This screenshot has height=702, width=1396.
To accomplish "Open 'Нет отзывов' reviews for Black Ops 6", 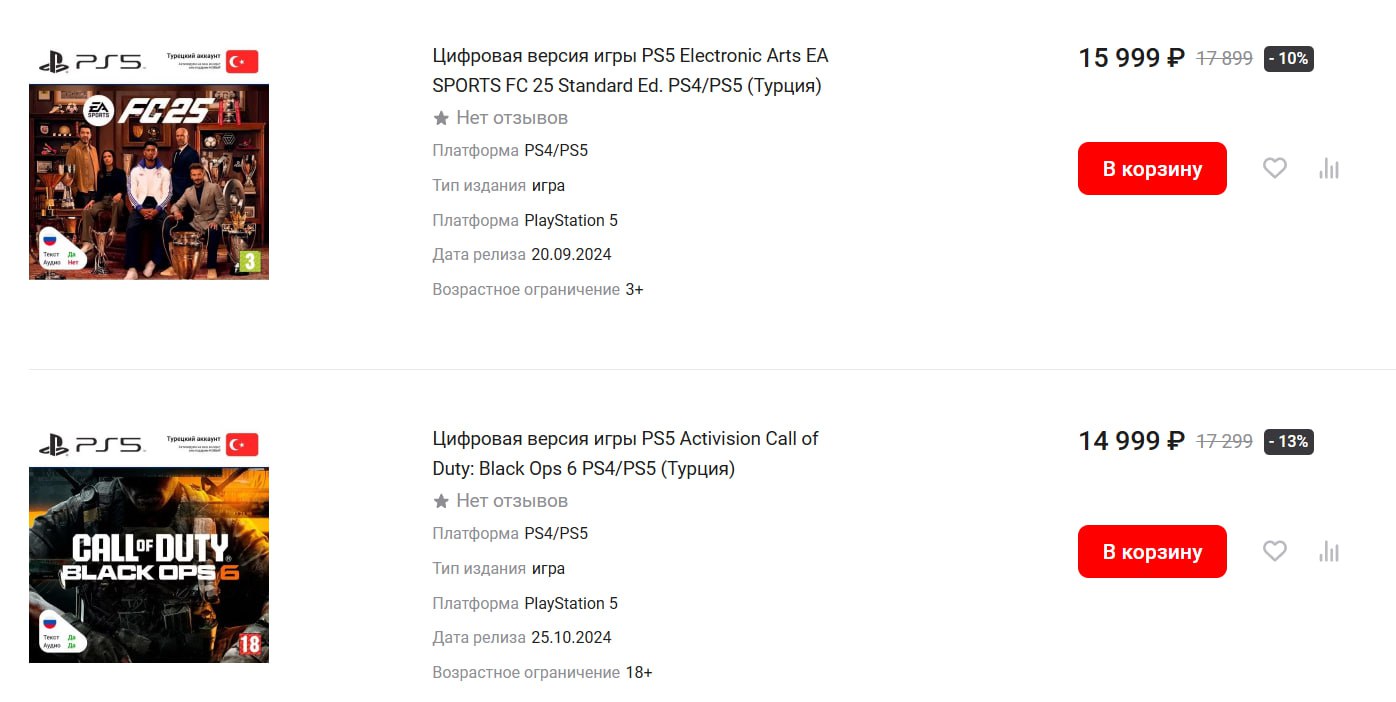I will [511, 501].
